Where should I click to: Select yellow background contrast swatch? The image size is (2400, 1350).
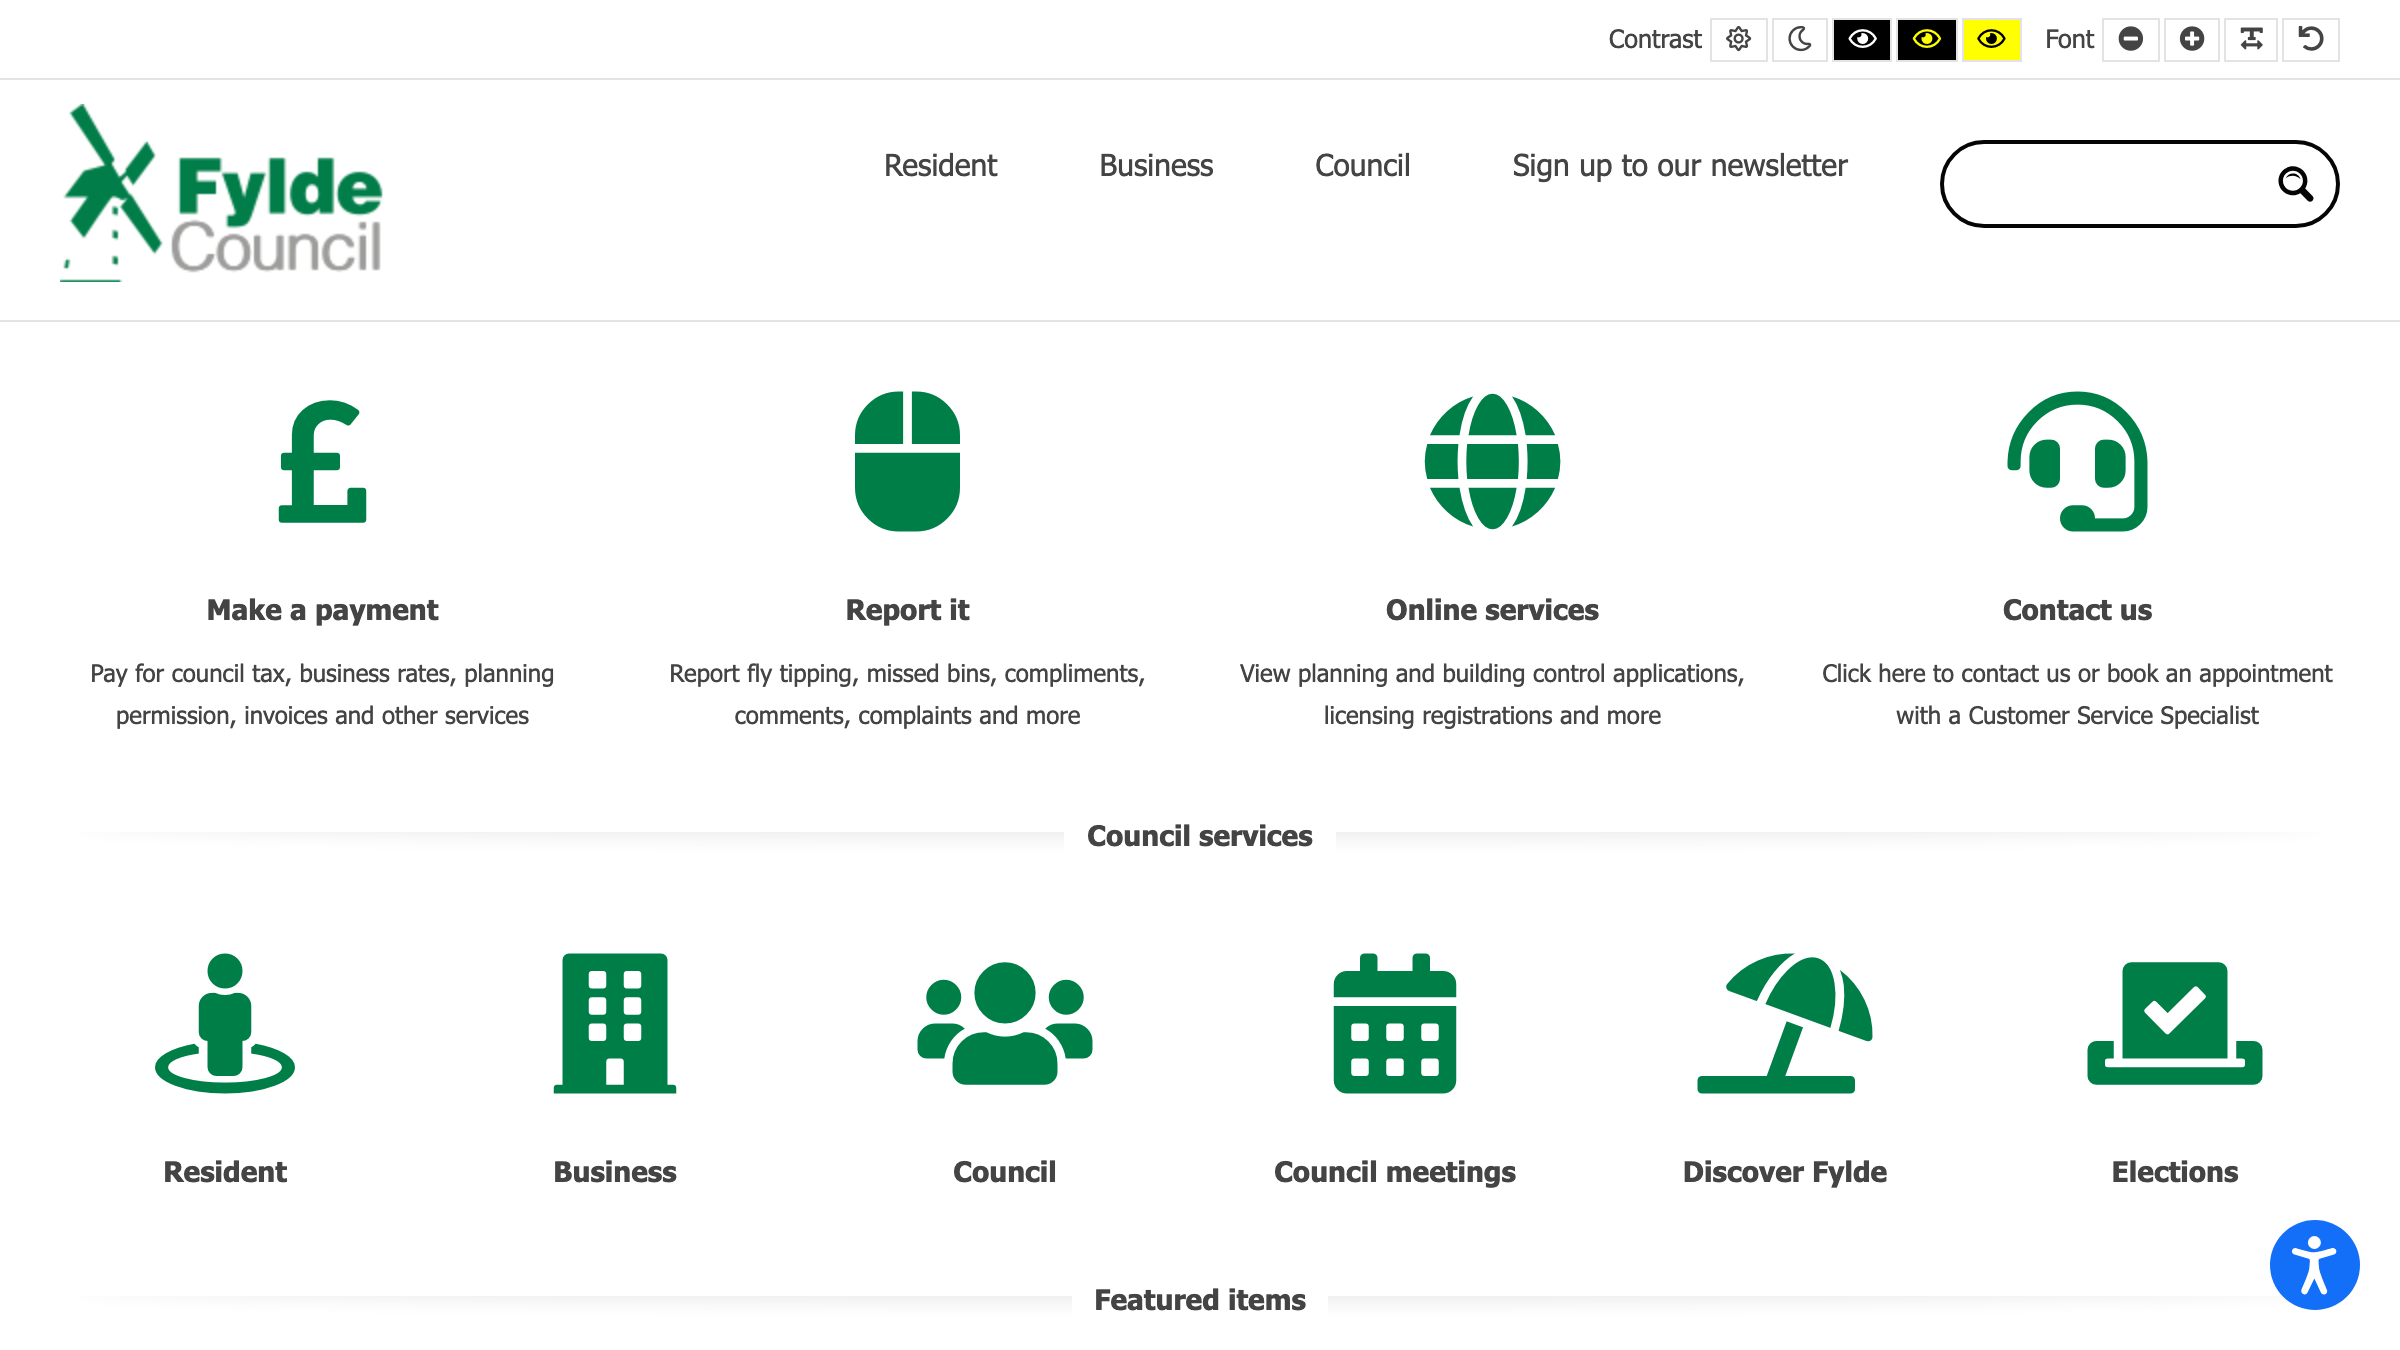(x=1991, y=40)
